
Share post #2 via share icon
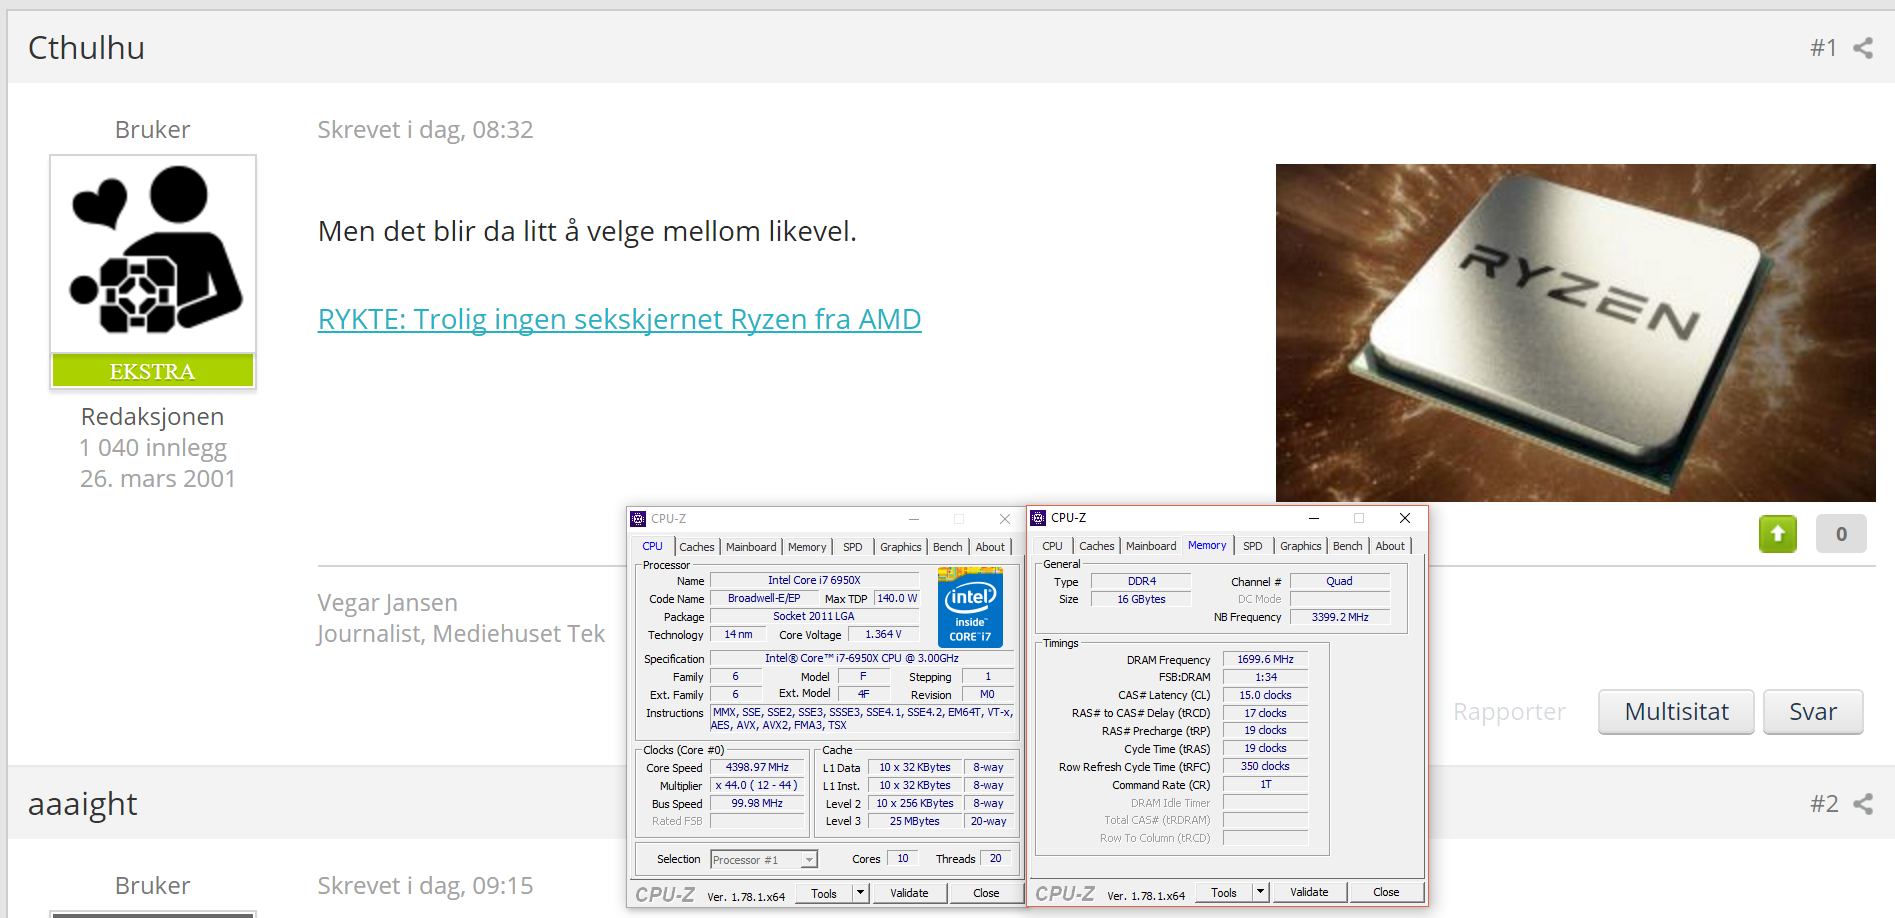pos(1863,804)
